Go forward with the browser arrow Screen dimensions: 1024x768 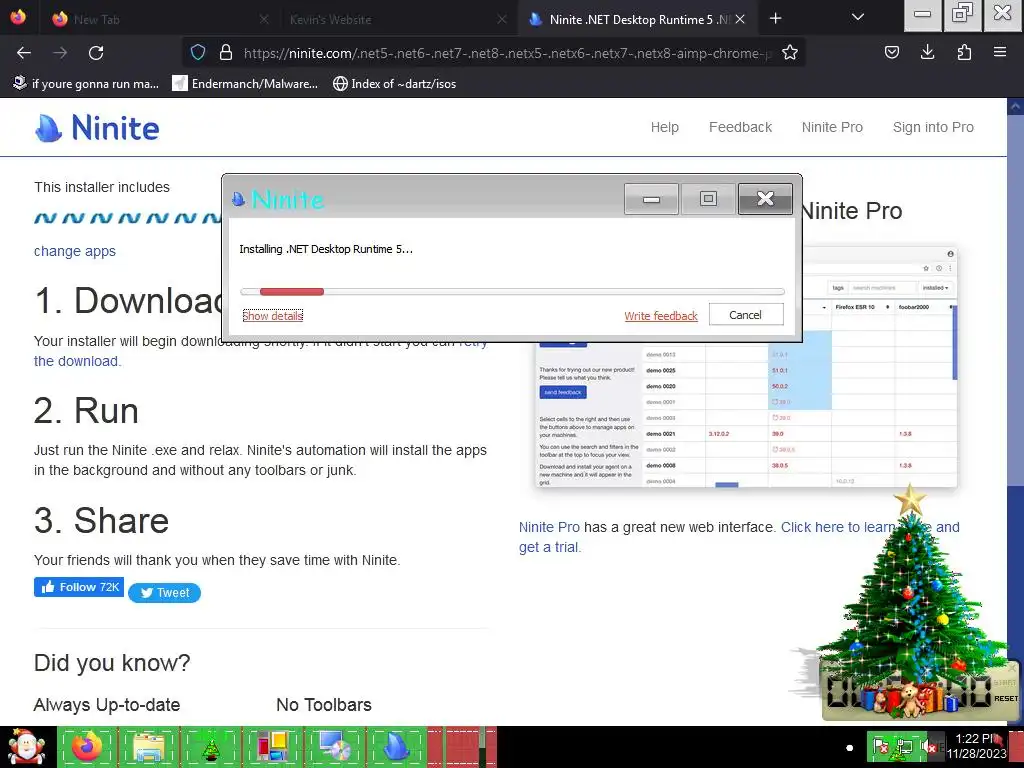pyautogui.click(x=60, y=53)
